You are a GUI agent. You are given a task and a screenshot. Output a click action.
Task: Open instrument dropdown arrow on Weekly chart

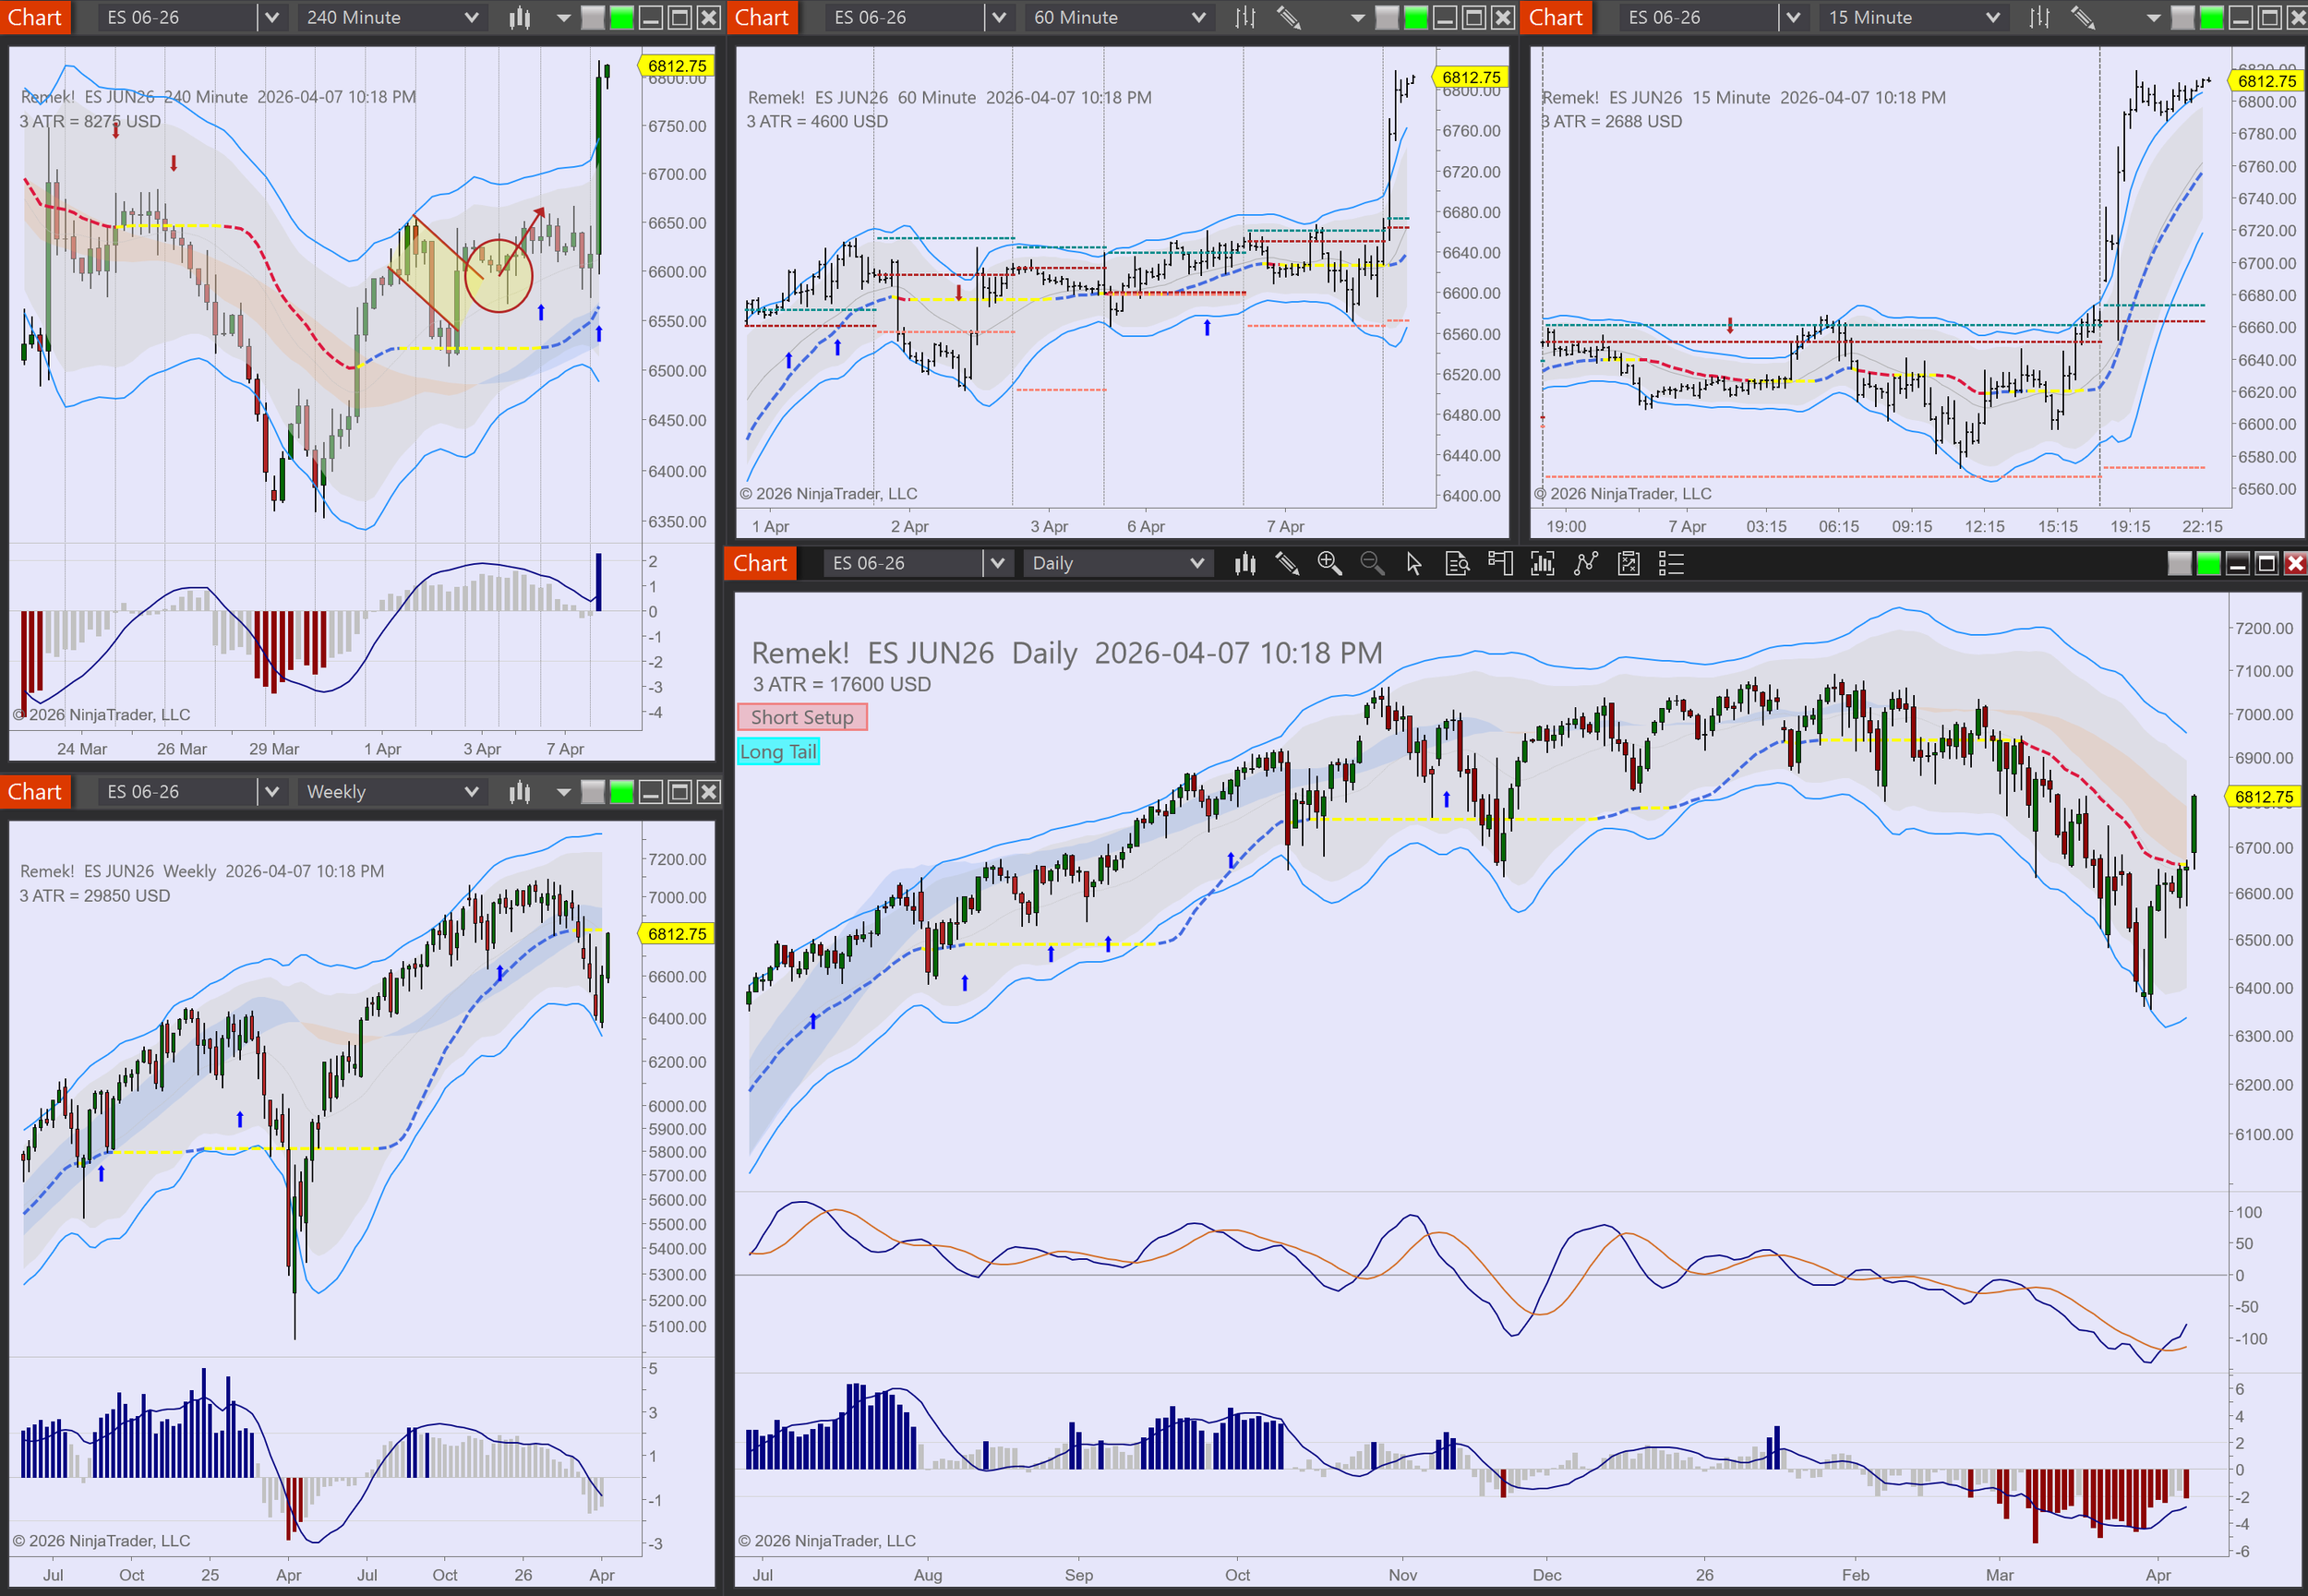(271, 792)
